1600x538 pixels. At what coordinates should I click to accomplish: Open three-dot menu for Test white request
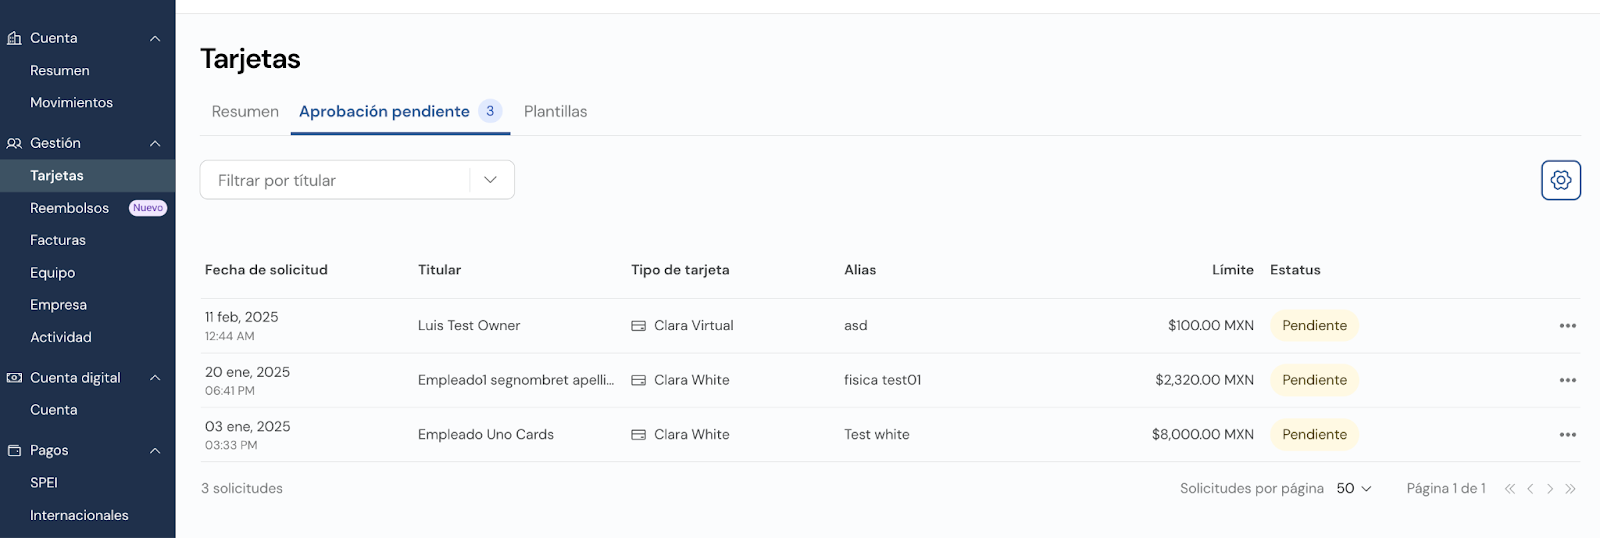click(x=1567, y=435)
